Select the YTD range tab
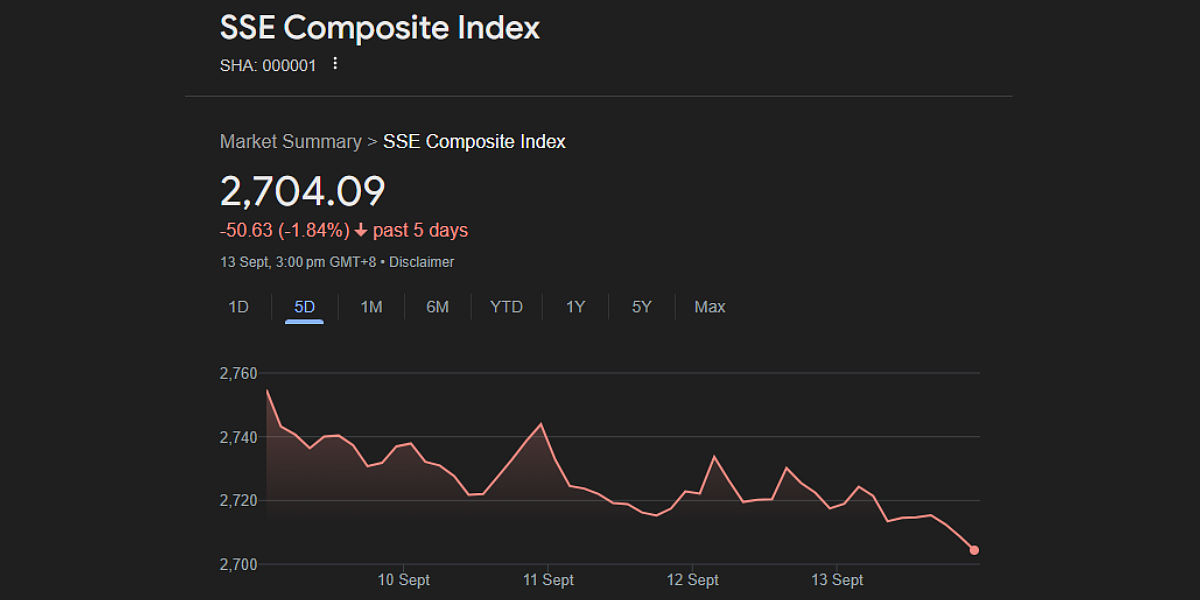The width and height of the screenshot is (1200, 600). 506,307
